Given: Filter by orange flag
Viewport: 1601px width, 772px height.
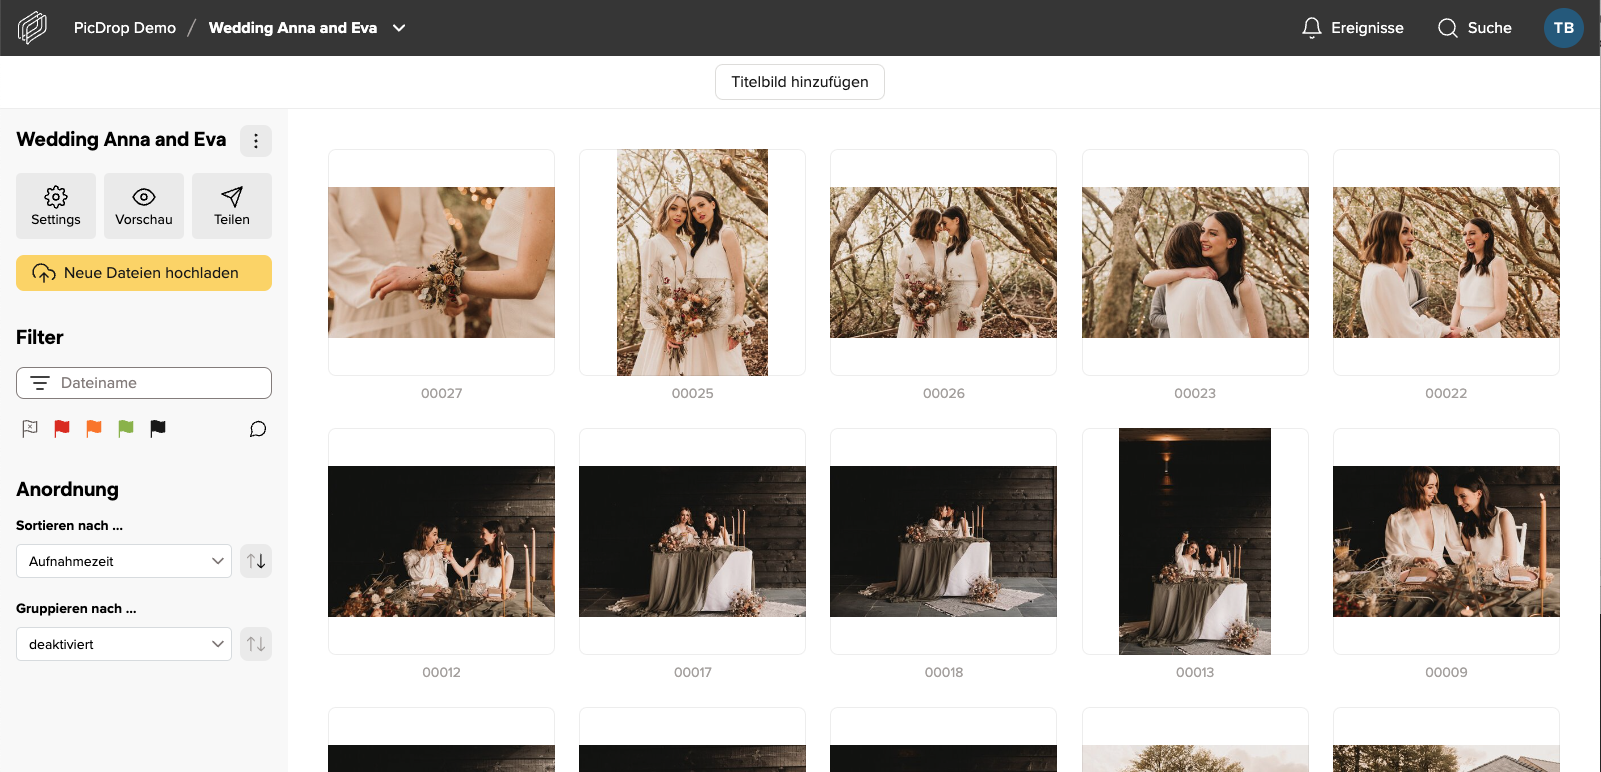Looking at the screenshot, I should pyautogui.click(x=94, y=428).
